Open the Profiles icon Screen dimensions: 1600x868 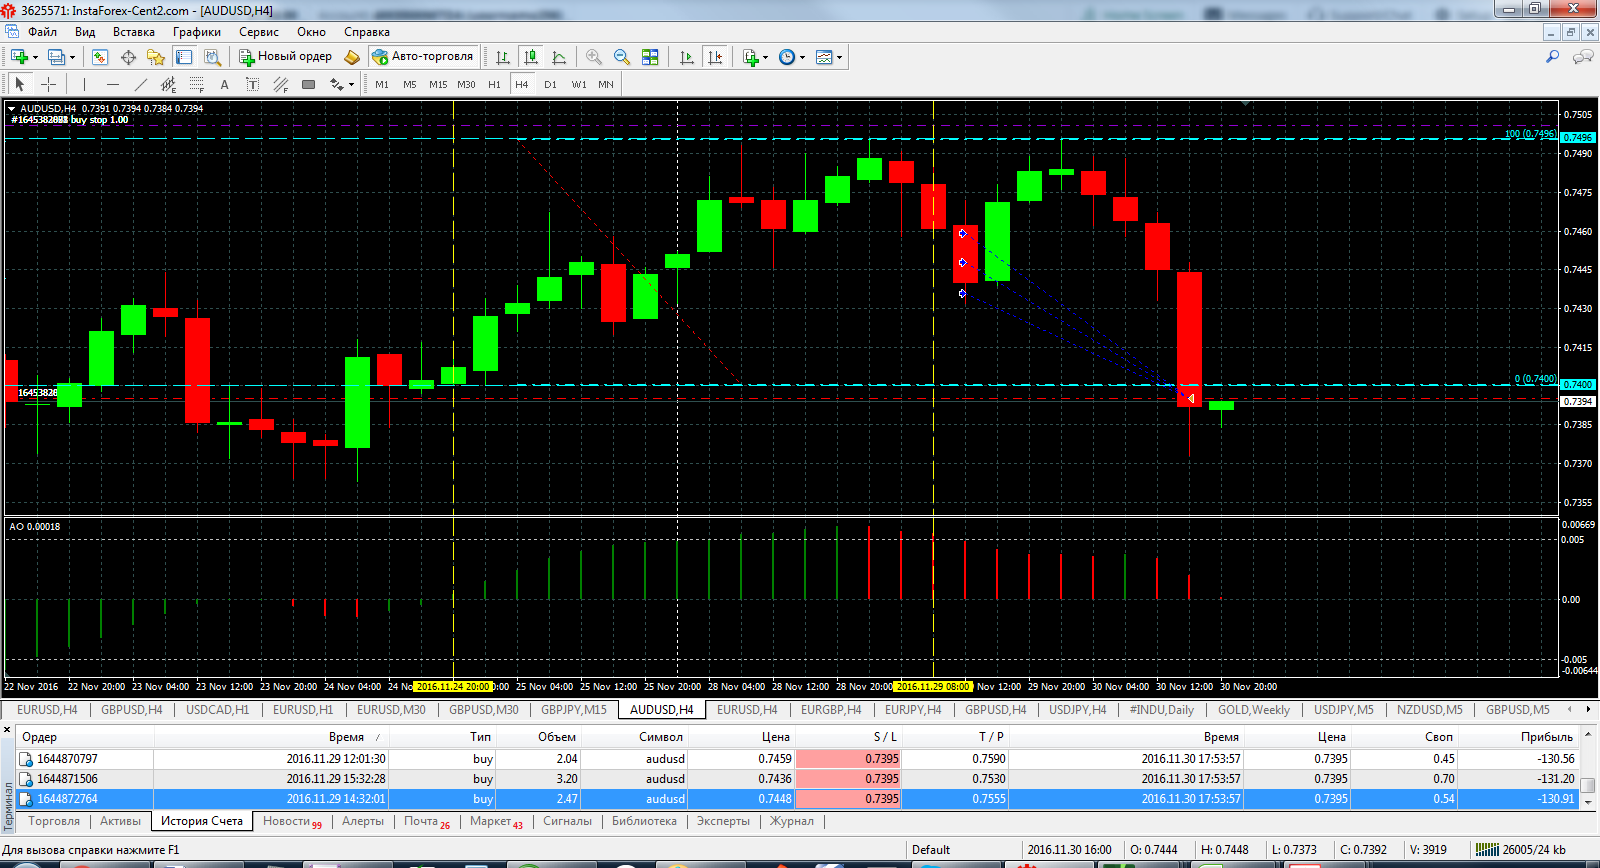tap(57, 57)
